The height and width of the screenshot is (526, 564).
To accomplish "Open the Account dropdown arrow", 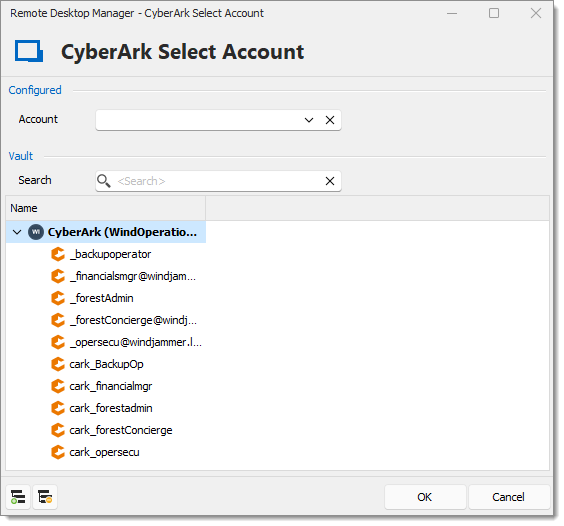I will (309, 120).
